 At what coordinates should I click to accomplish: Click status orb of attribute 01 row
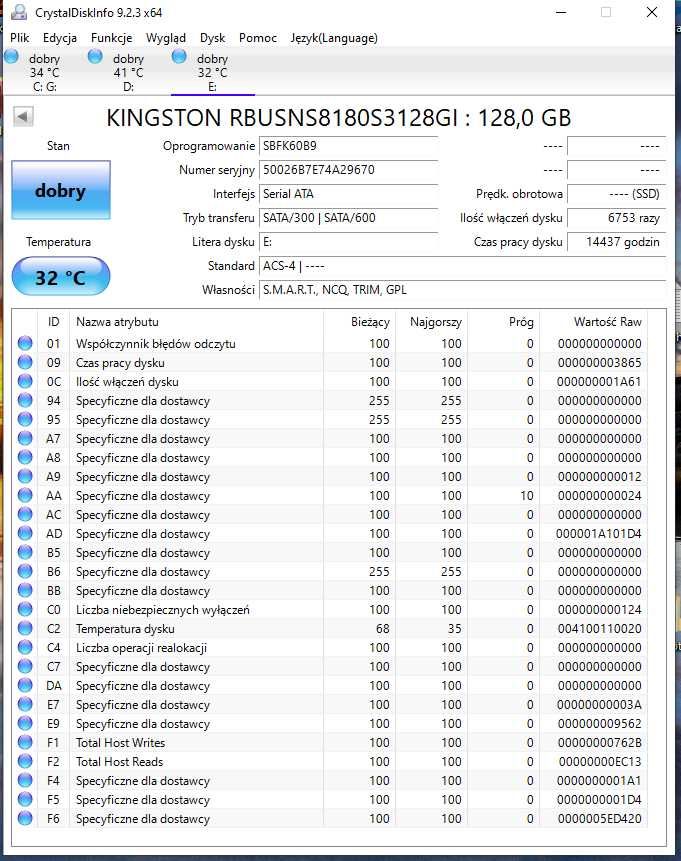click(x=25, y=343)
